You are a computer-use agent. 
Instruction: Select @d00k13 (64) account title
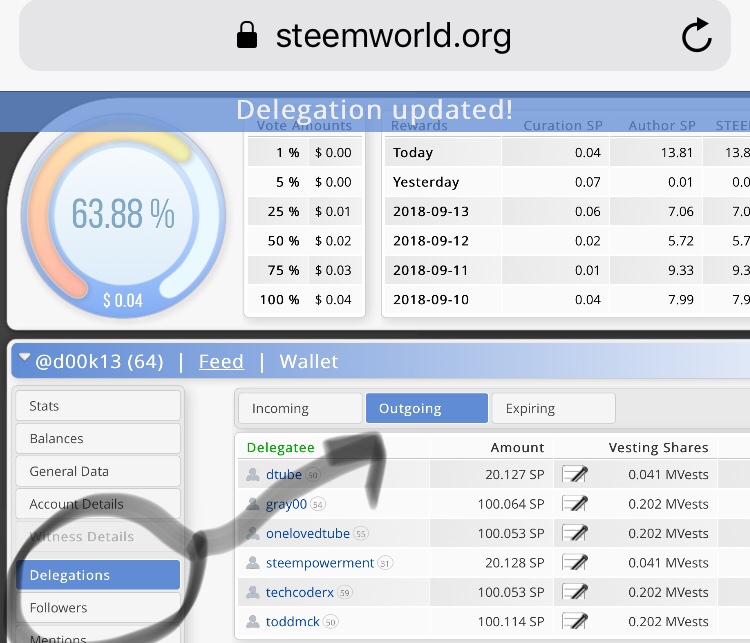tap(99, 361)
